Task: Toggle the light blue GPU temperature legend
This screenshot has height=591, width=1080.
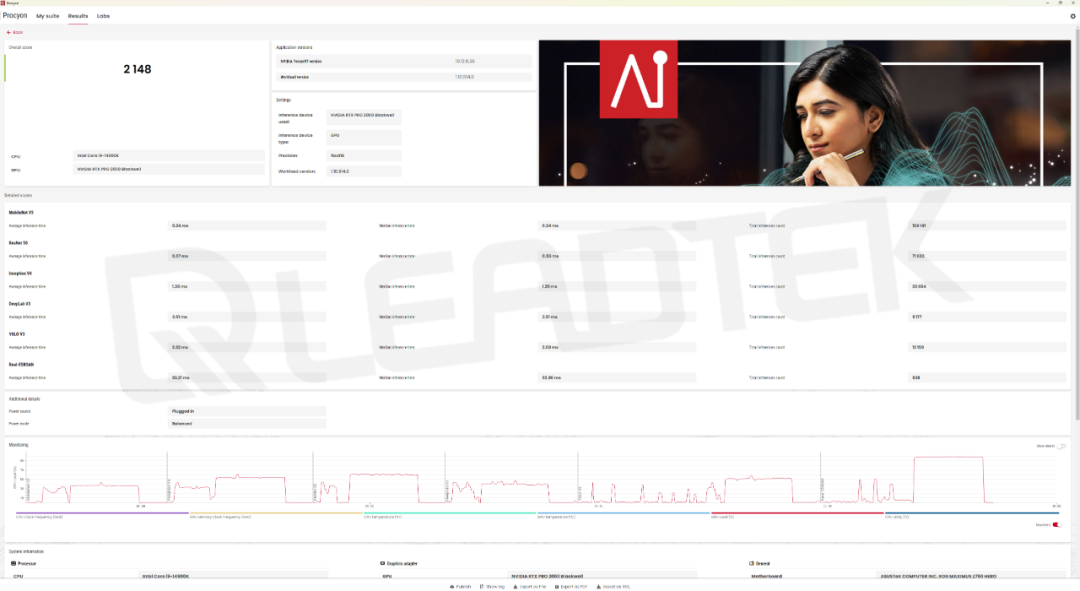Action: point(623,514)
